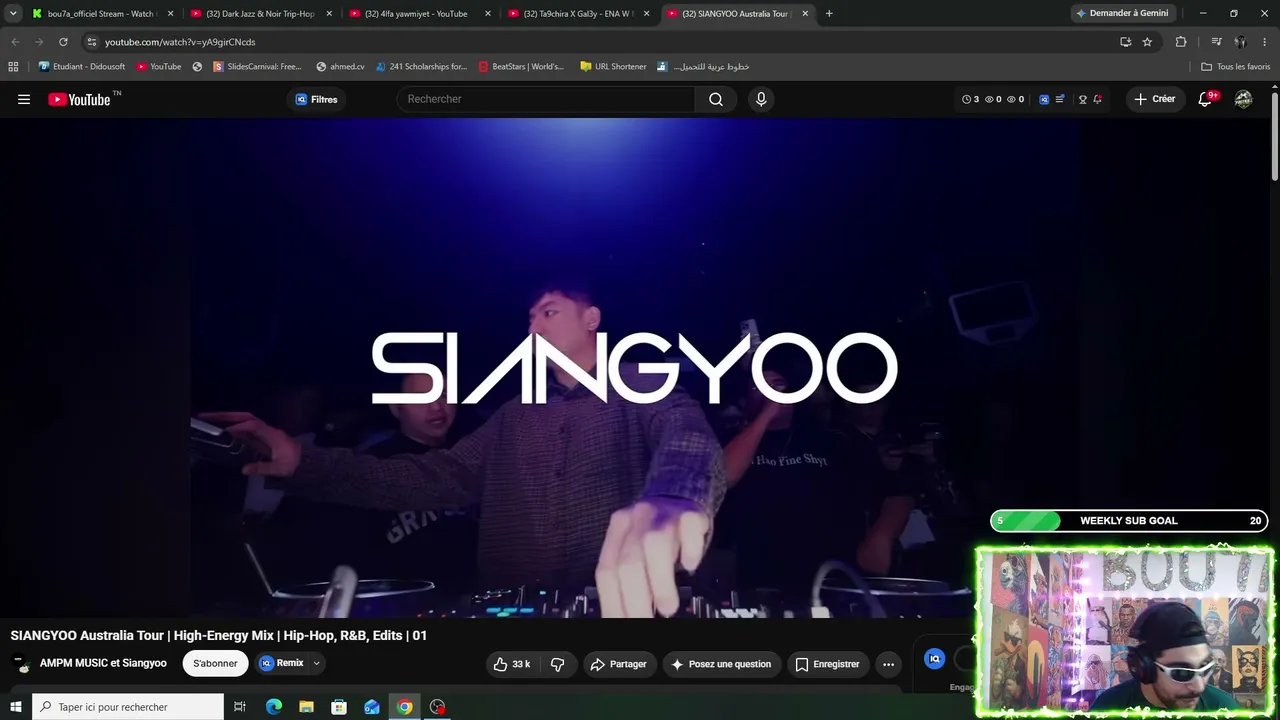
Task: Open a new browser tab
Action: tap(829, 14)
